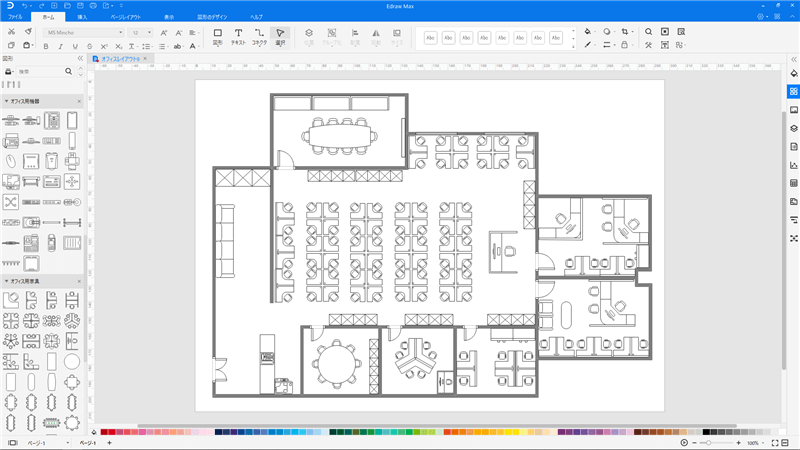Image resolution: width=800 pixels, height=450 pixels.
Task: Open the font size dropdown
Action: tap(141, 32)
